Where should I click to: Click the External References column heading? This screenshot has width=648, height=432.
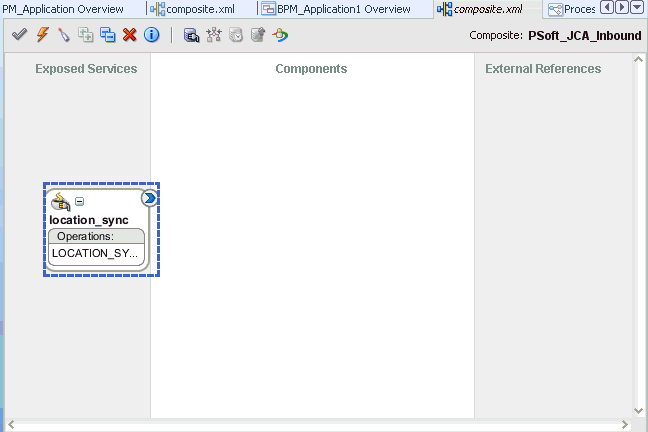coord(543,69)
